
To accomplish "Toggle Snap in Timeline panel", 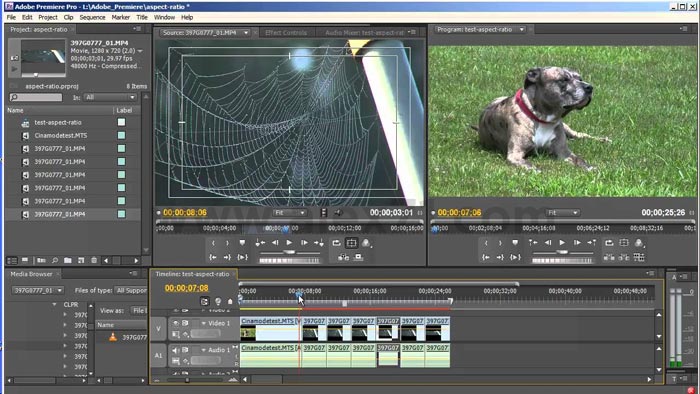I will tap(204, 302).
